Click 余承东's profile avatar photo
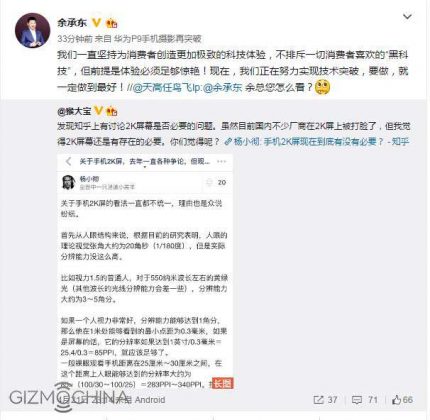Viewport: 430px width, 420px height. (32, 31)
